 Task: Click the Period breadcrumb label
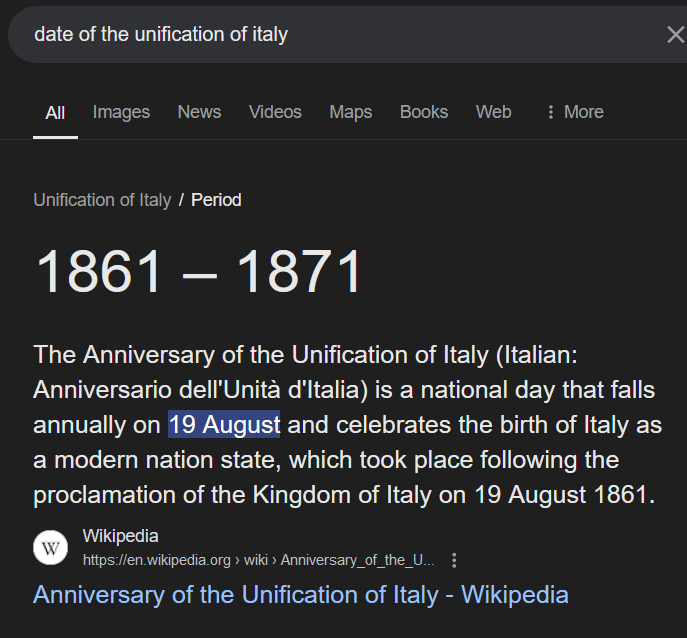click(x=216, y=200)
